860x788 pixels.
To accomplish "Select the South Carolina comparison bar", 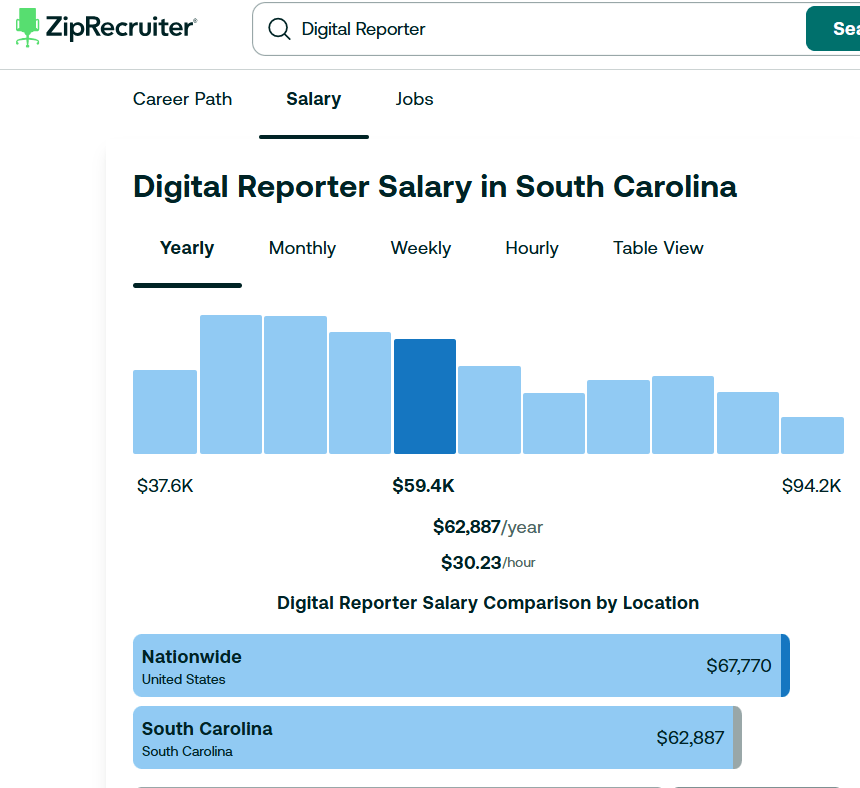I will pos(437,737).
